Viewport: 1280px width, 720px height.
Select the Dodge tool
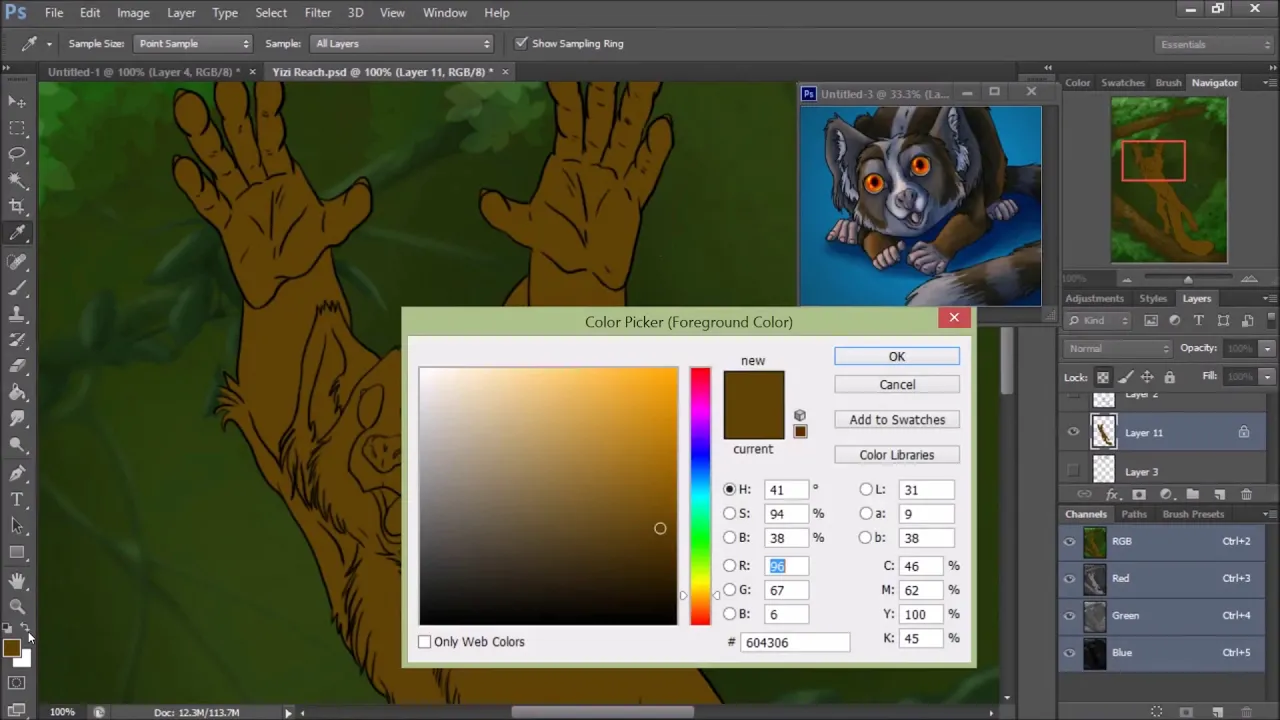(x=17, y=445)
